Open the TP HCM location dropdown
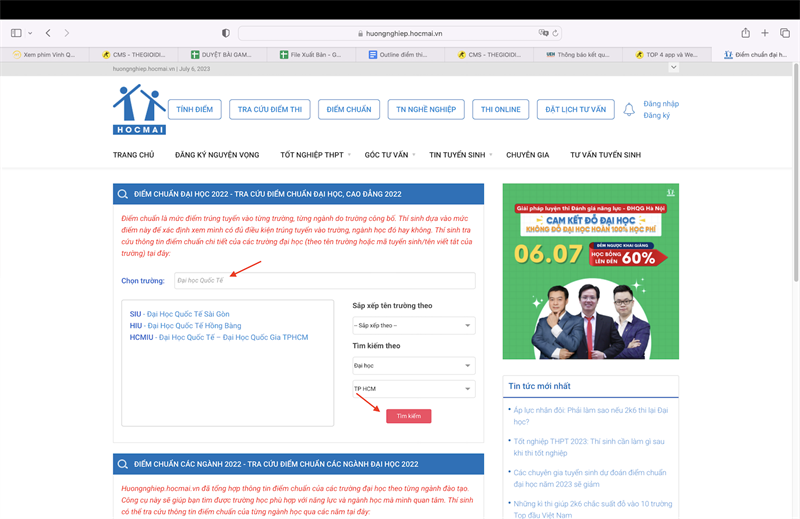Viewport: 800px width, 519px height. (x=414, y=389)
